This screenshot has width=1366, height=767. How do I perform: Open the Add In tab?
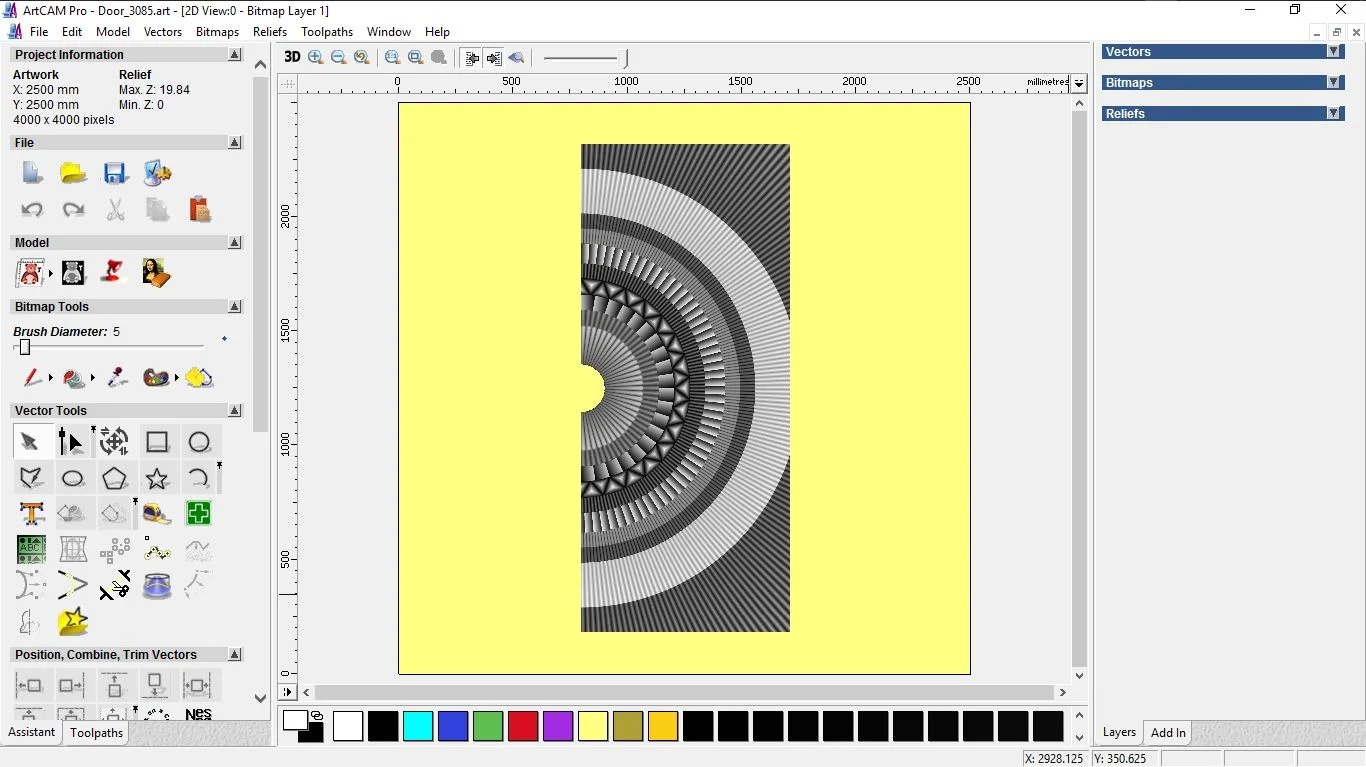[1168, 733]
